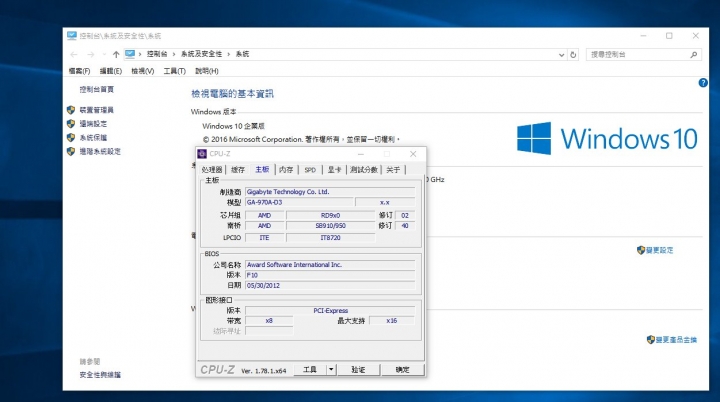Close the CPU-Z window
Screen dimensions: 720x402
click(413, 154)
